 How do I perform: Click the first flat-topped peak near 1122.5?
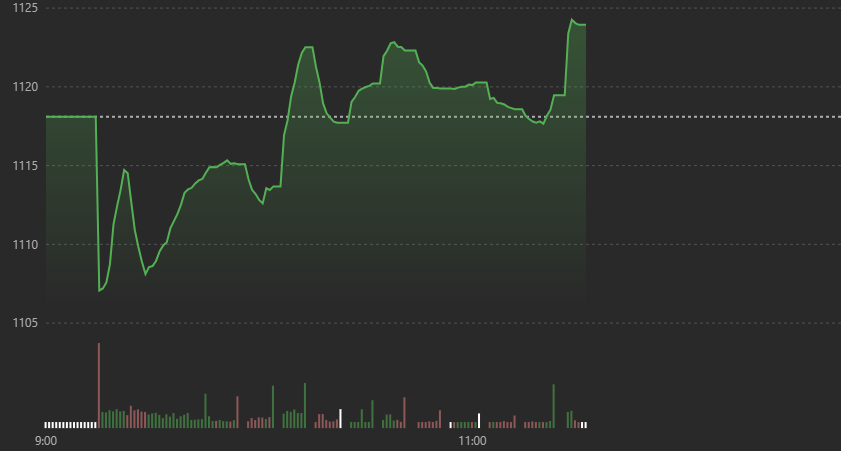307,47
